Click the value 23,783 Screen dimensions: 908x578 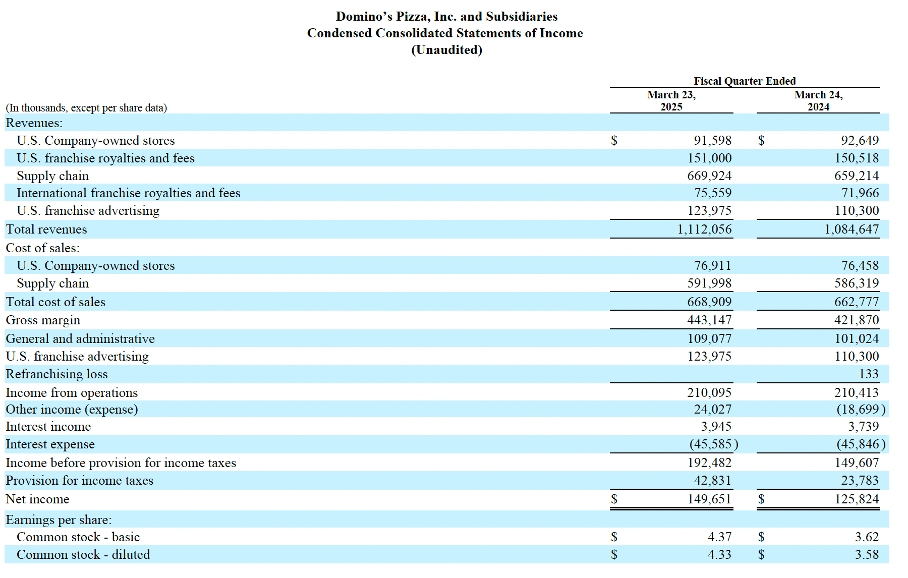(x=859, y=481)
